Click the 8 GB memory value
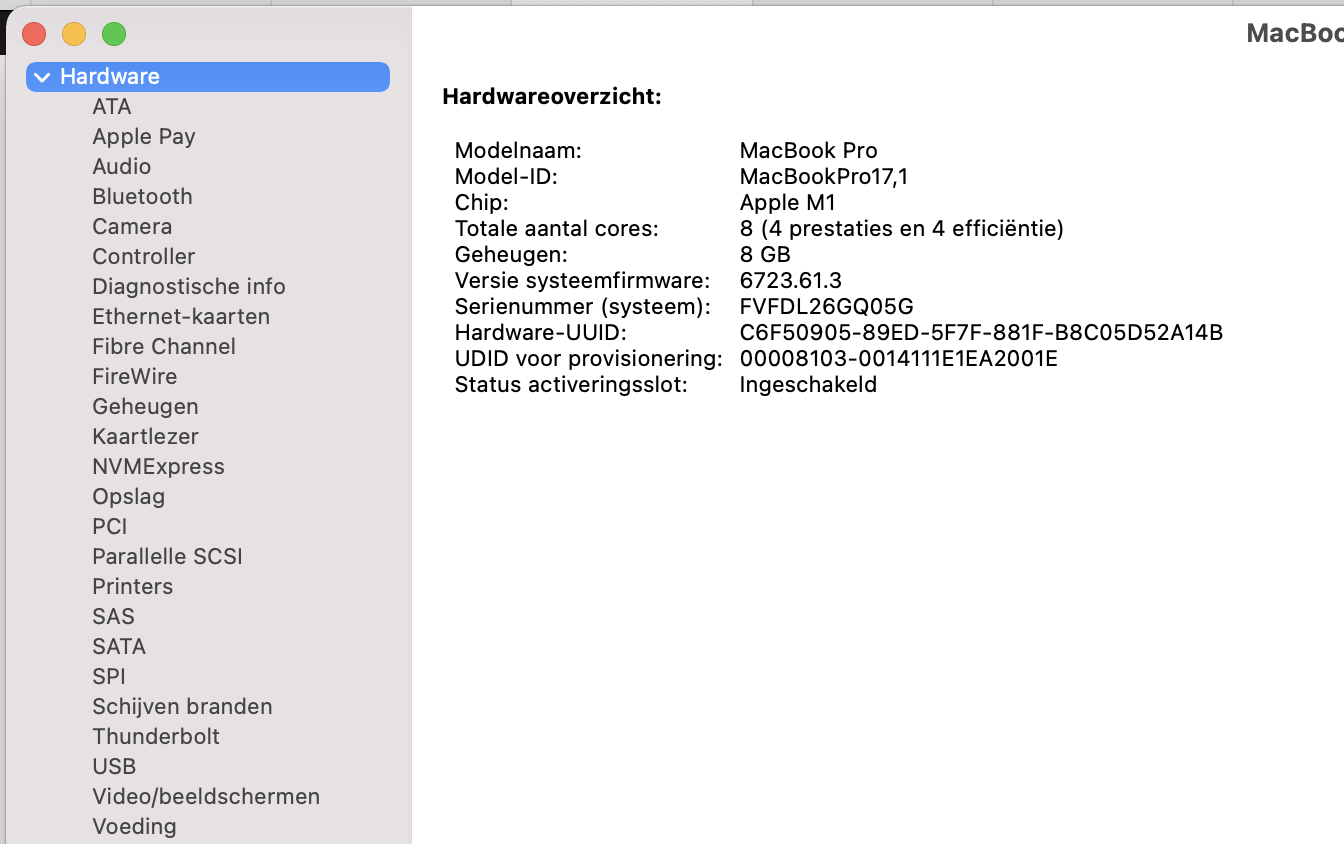Image resolution: width=1344 pixels, height=844 pixels. click(766, 255)
